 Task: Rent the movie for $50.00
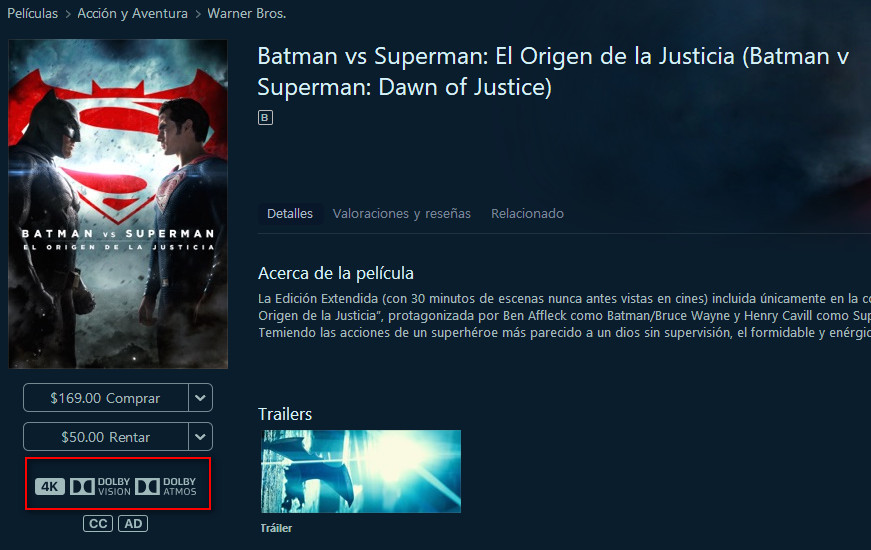(x=106, y=437)
